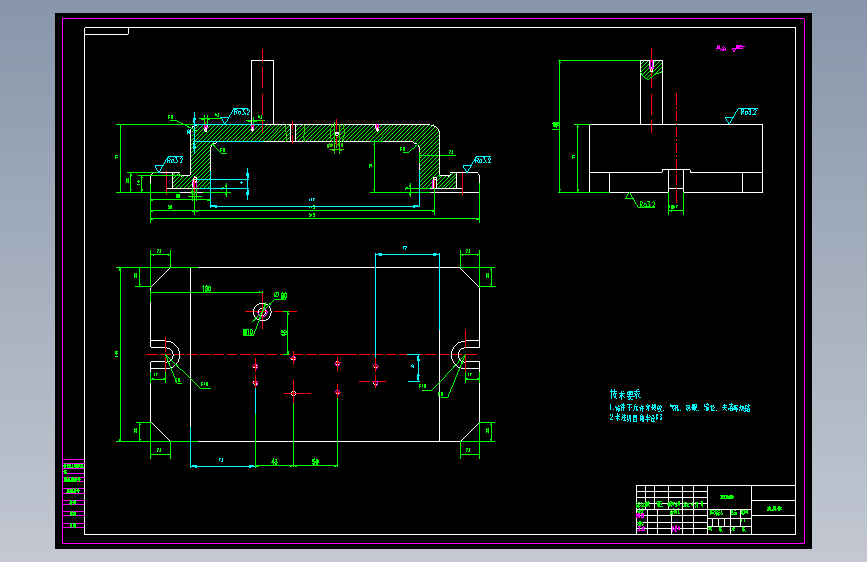Select the vertical rib above the section view
Screen dimensions: 867x562
[262, 92]
